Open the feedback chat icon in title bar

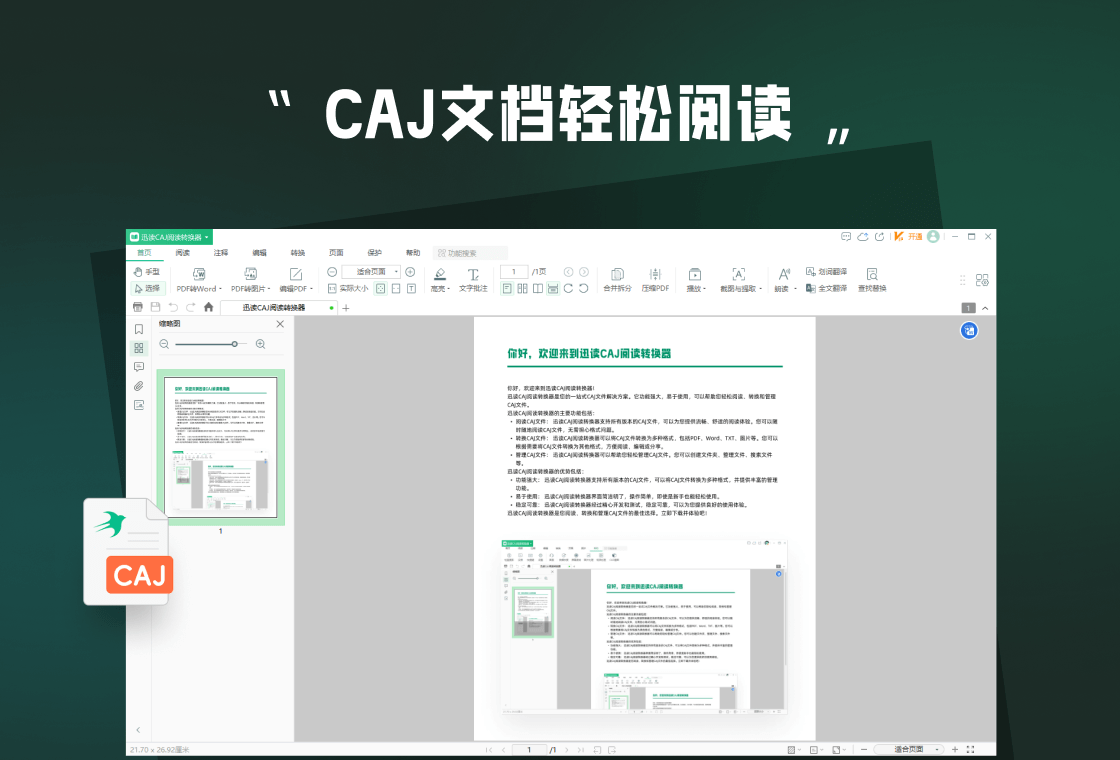846,236
